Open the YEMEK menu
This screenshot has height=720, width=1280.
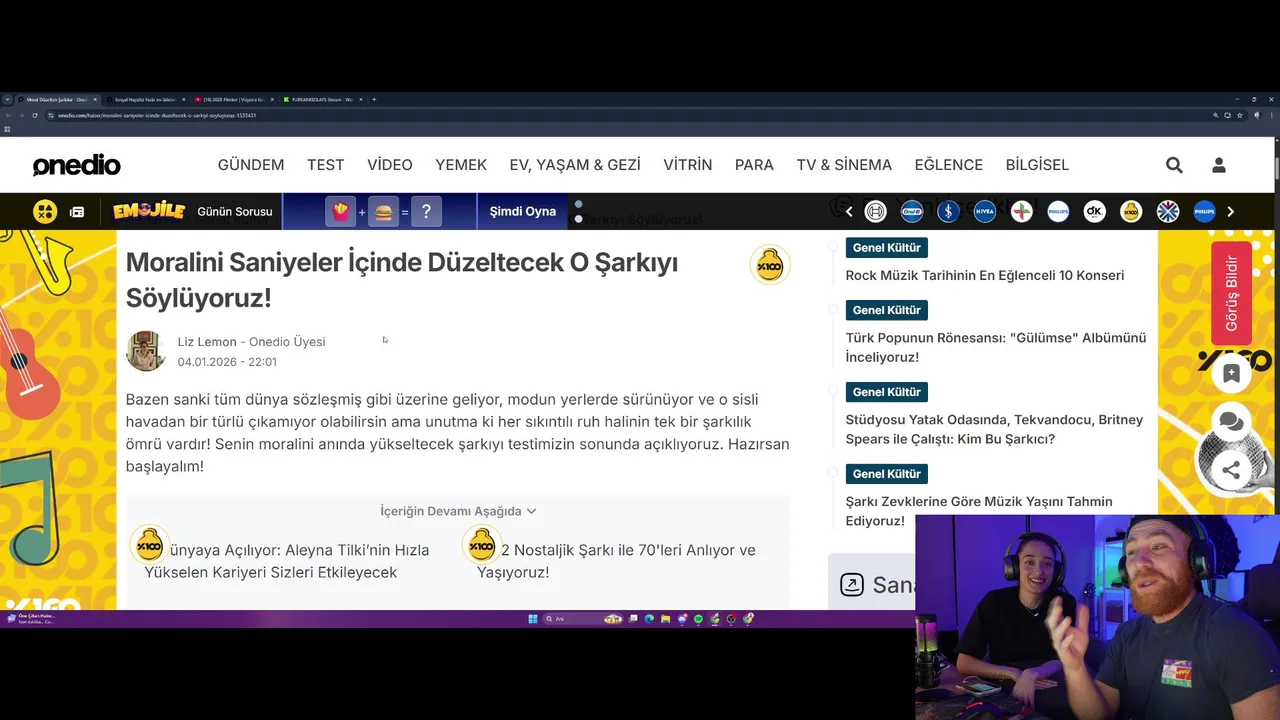click(x=461, y=165)
